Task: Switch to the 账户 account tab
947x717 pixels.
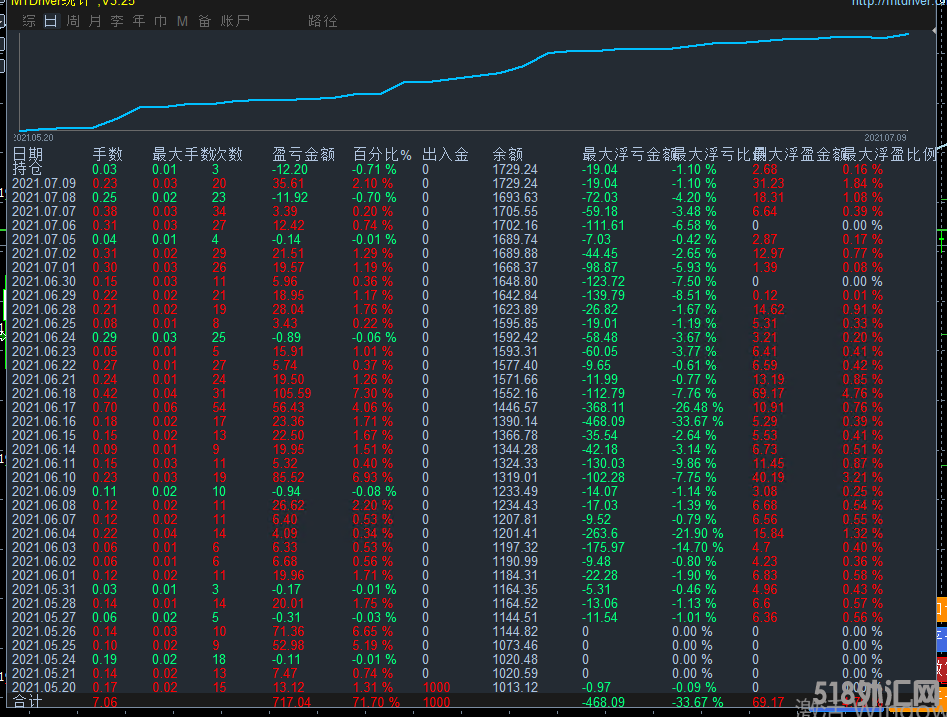Action: point(235,21)
